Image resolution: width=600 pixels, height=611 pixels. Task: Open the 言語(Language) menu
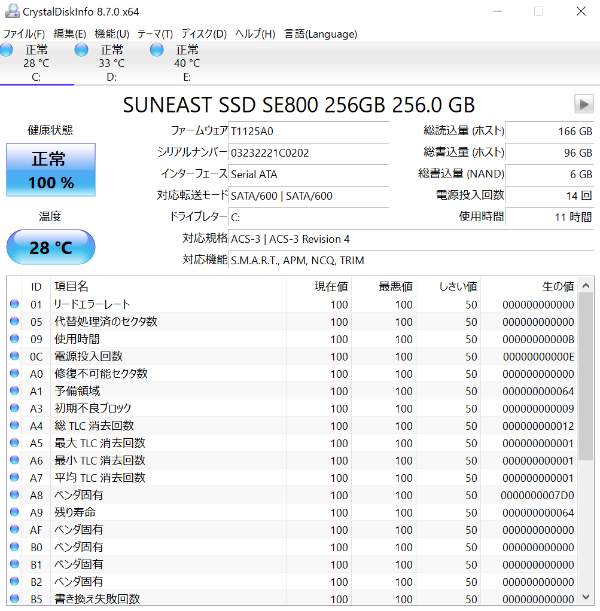321,34
